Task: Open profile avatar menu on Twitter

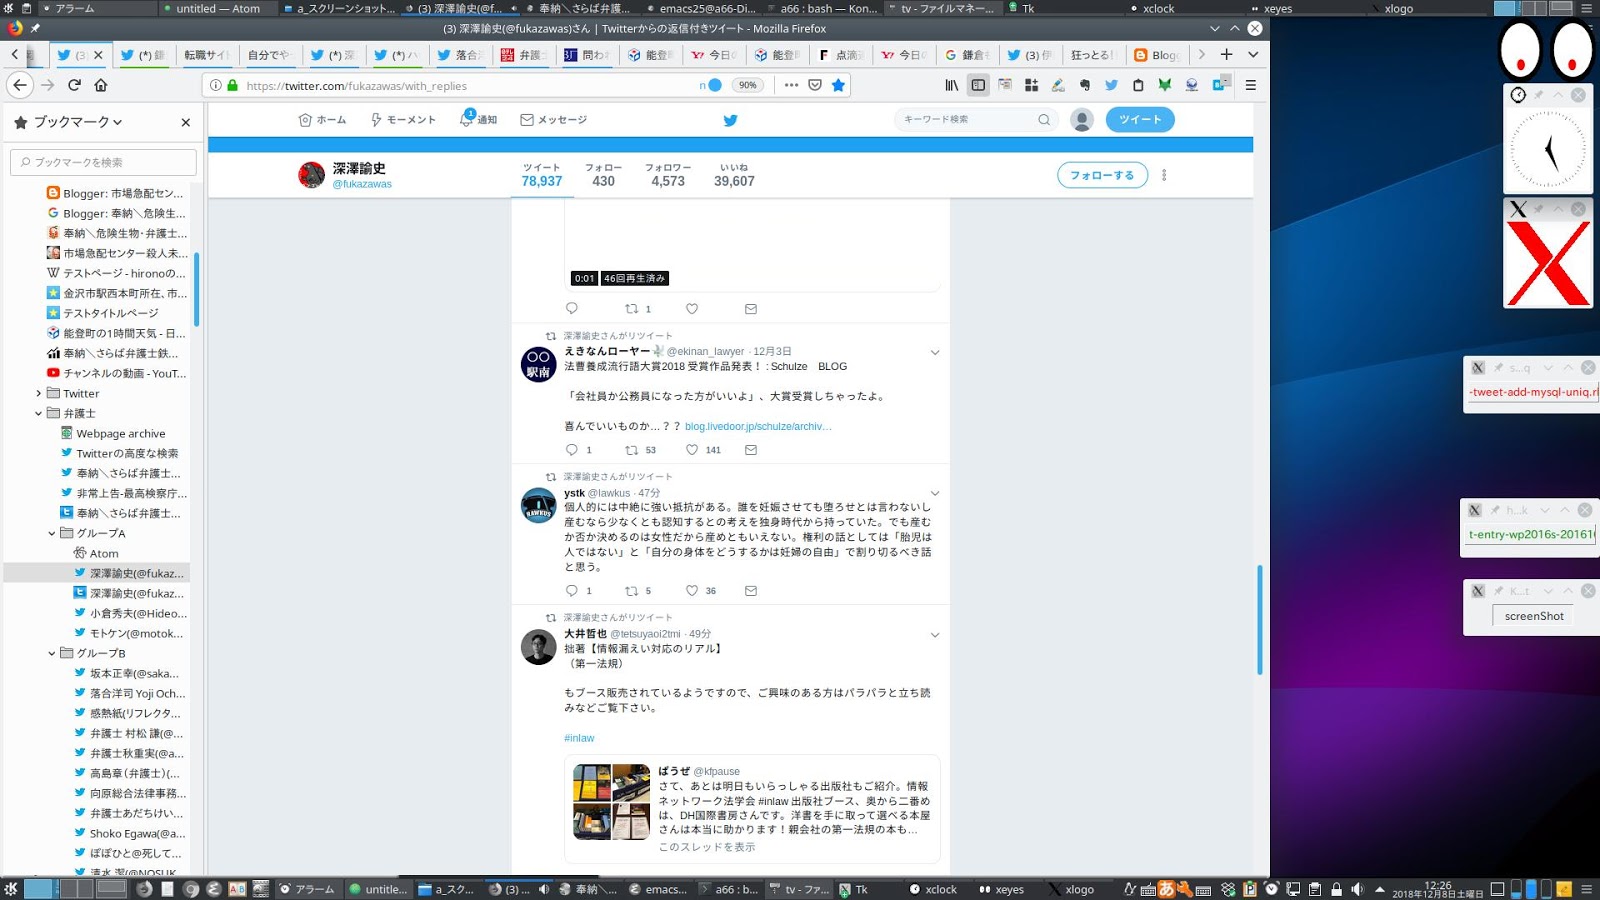Action: 1081,120
